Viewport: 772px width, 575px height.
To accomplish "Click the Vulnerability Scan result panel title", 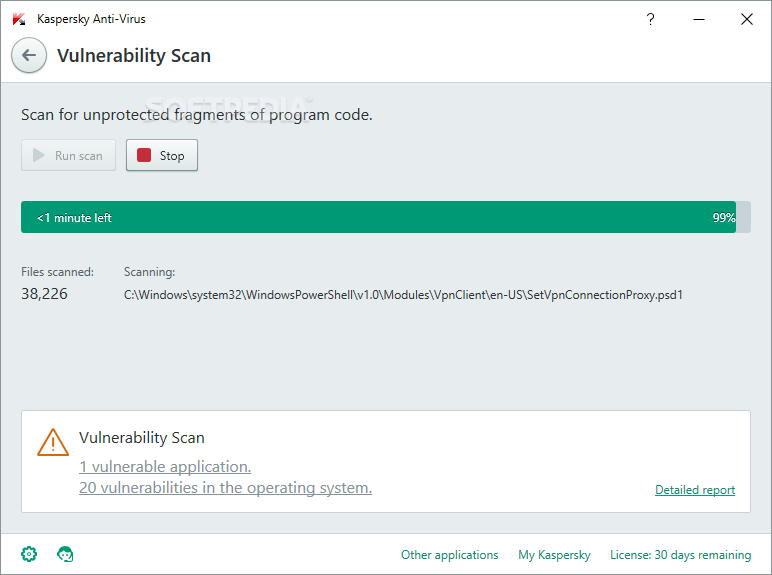I will click(142, 438).
